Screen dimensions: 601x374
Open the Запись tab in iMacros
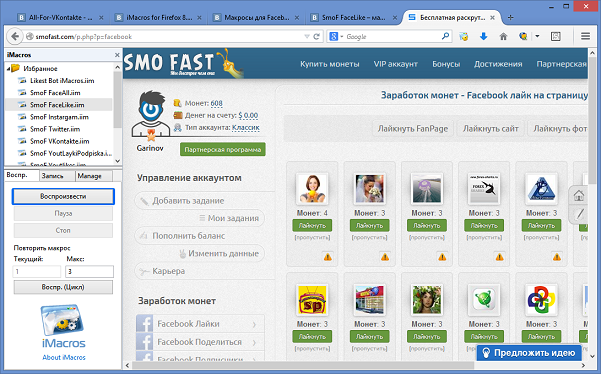tap(57, 176)
